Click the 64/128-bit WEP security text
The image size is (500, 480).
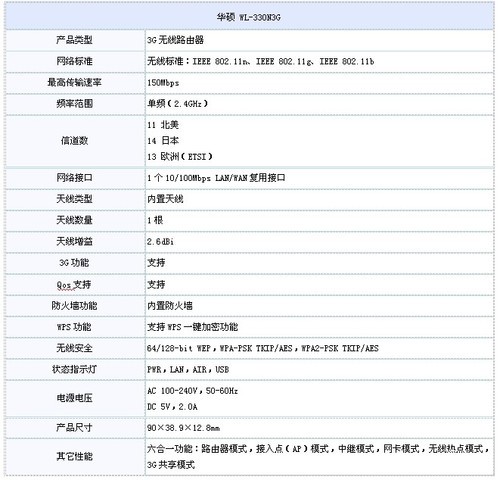[x=179, y=348]
